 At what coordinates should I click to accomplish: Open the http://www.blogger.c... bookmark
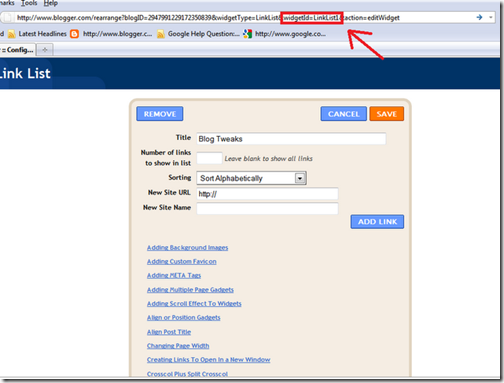click(x=117, y=34)
